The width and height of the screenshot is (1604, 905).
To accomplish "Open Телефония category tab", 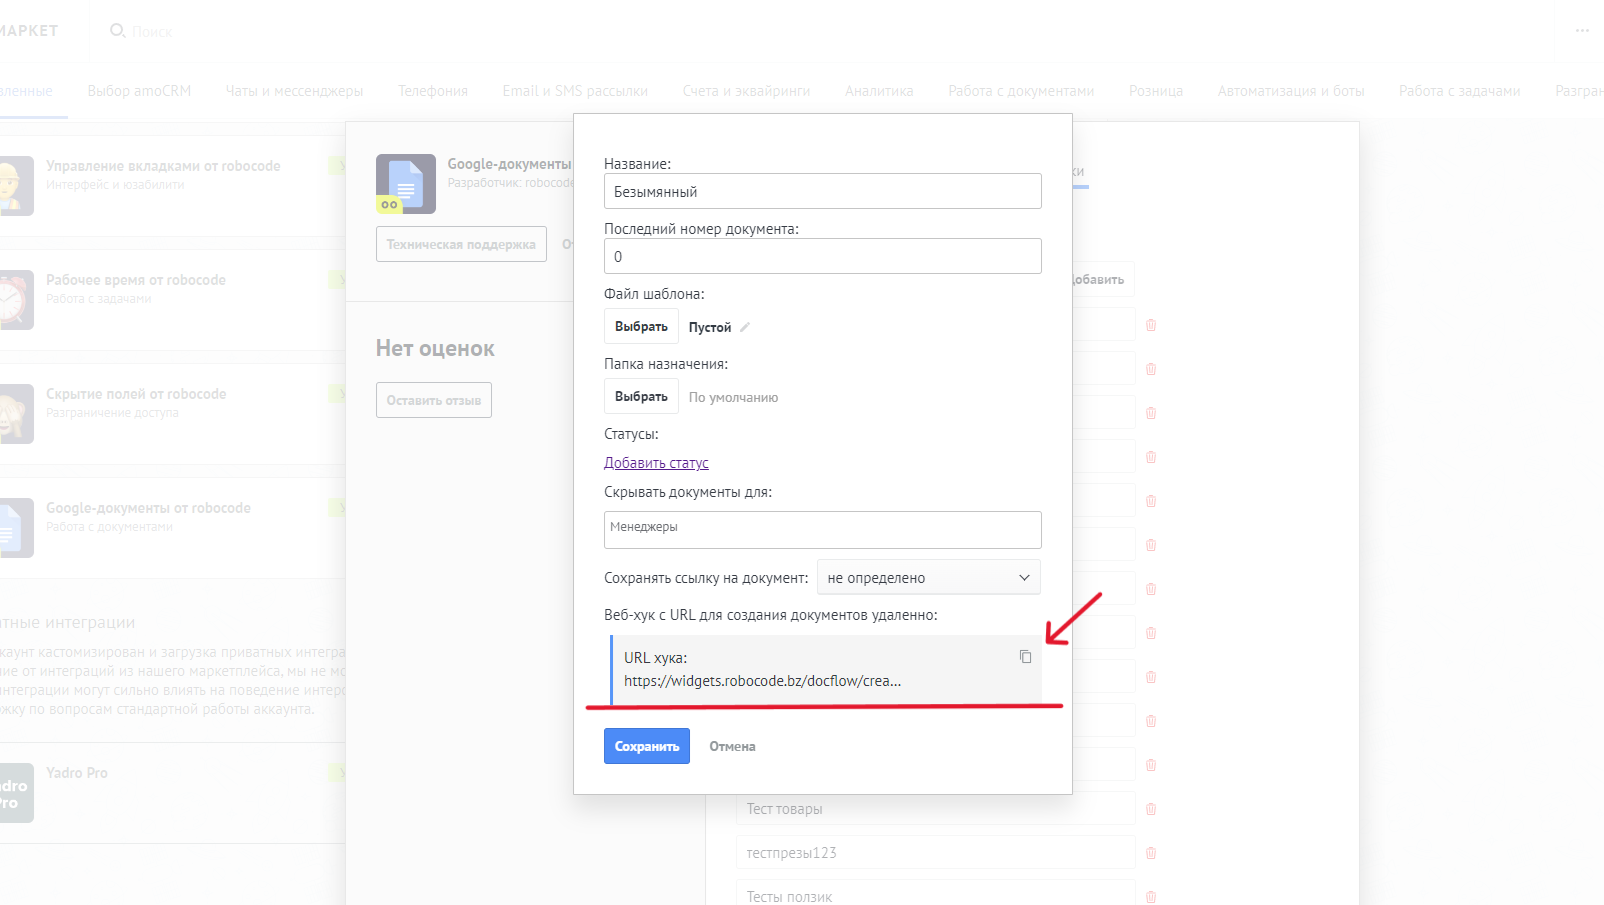I will tap(433, 91).
